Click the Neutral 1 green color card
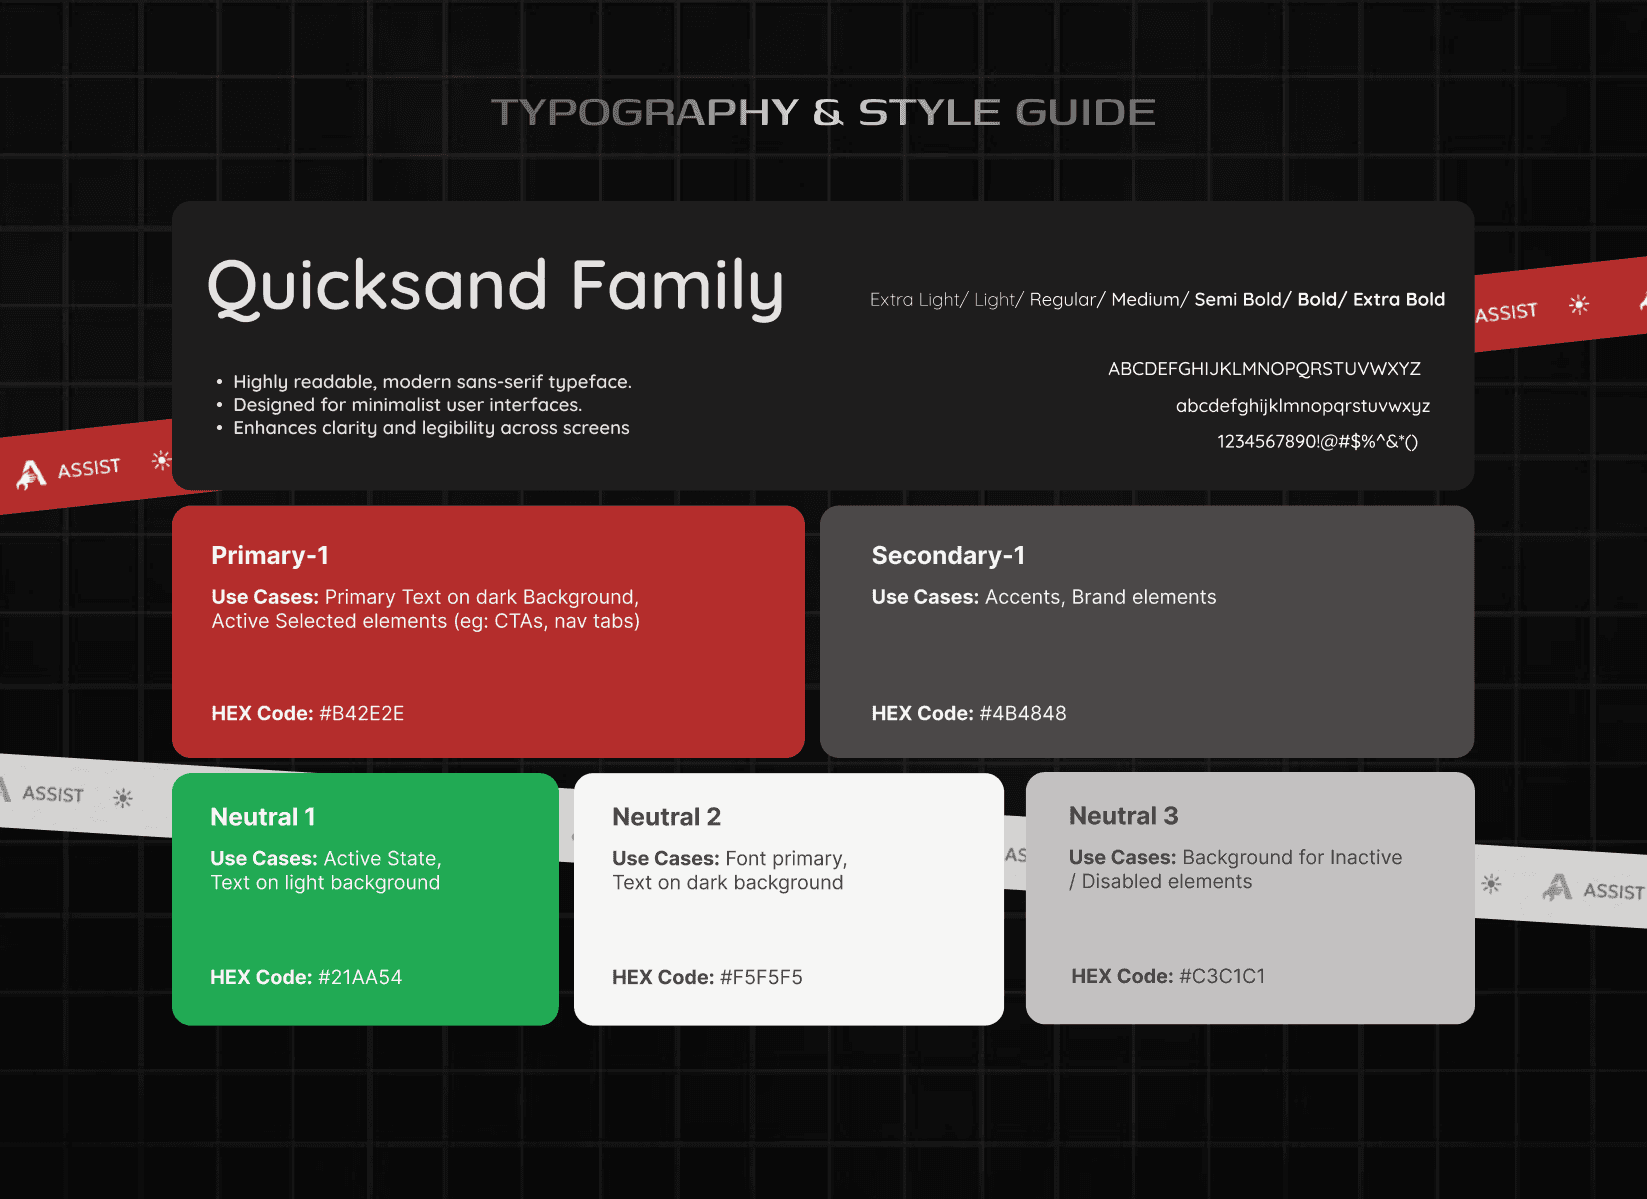Viewport: 1647px width, 1199px height. pos(365,899)
